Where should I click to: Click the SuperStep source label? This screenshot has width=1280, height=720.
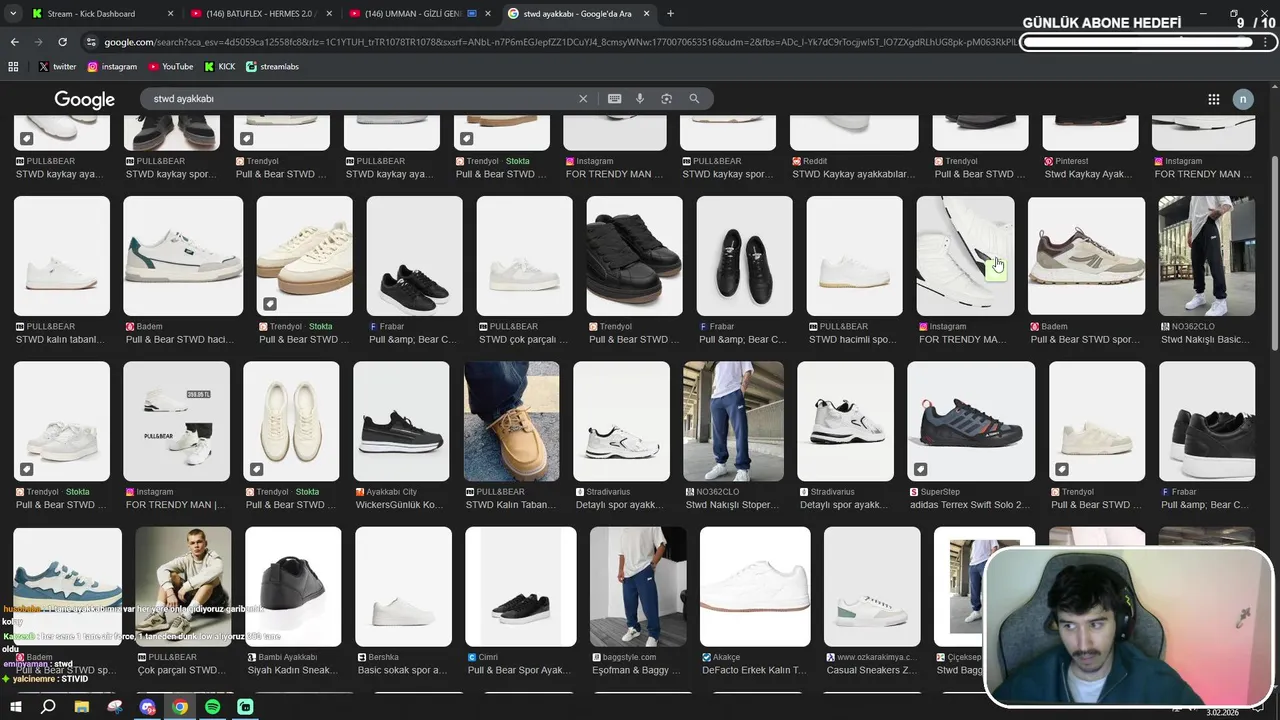[x=940, y=492]
